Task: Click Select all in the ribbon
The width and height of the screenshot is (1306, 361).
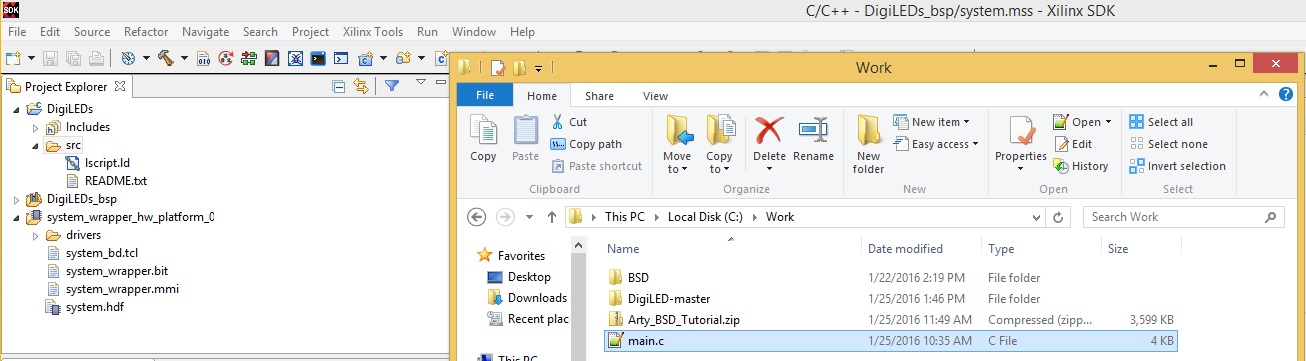Action: (x=1161, y=122)
